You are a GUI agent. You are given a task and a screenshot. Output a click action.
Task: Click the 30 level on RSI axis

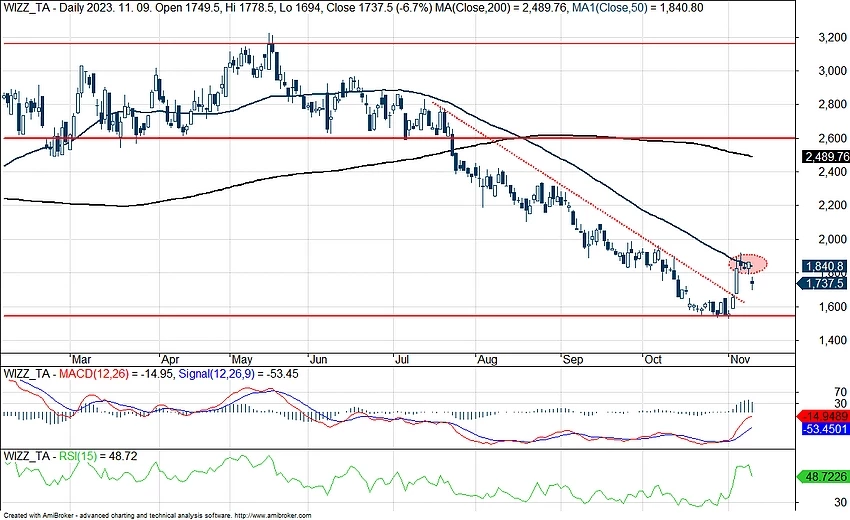(840, 502)
